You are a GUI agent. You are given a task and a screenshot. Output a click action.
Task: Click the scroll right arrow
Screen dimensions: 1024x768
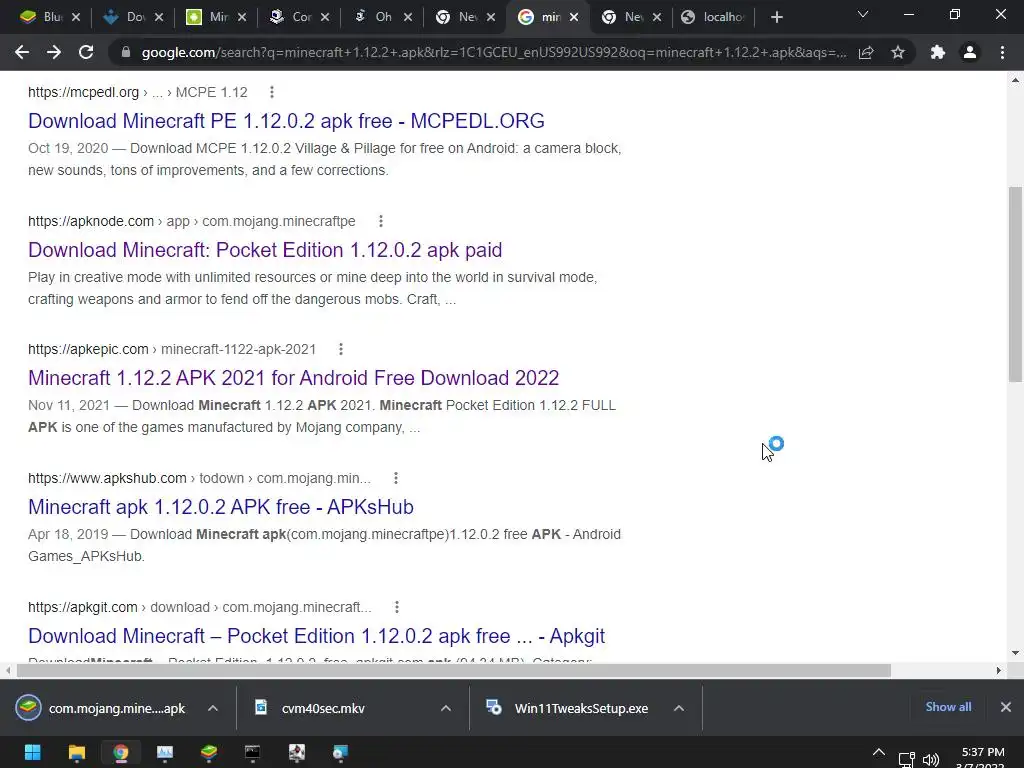pyautogui.click(x=999, y=671)
